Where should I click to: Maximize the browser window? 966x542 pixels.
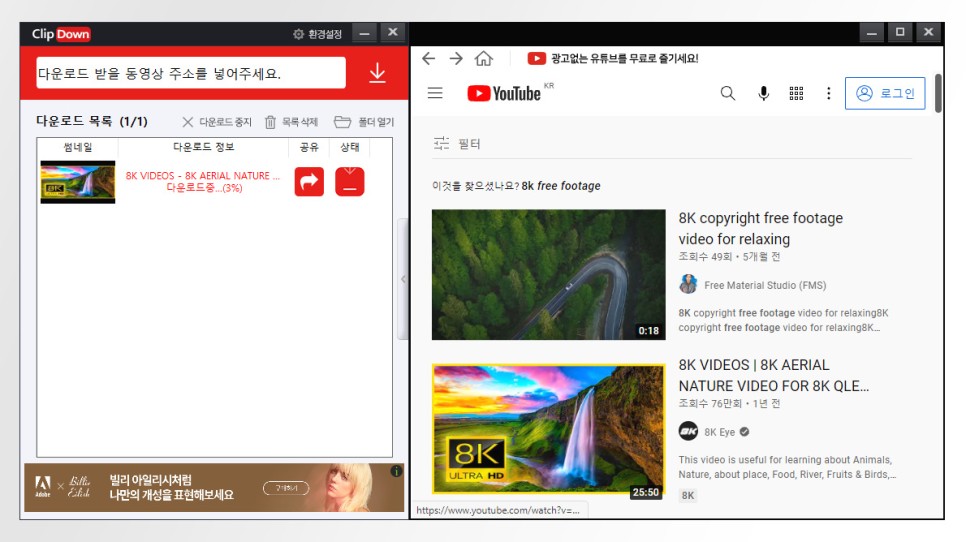[900, 32]
